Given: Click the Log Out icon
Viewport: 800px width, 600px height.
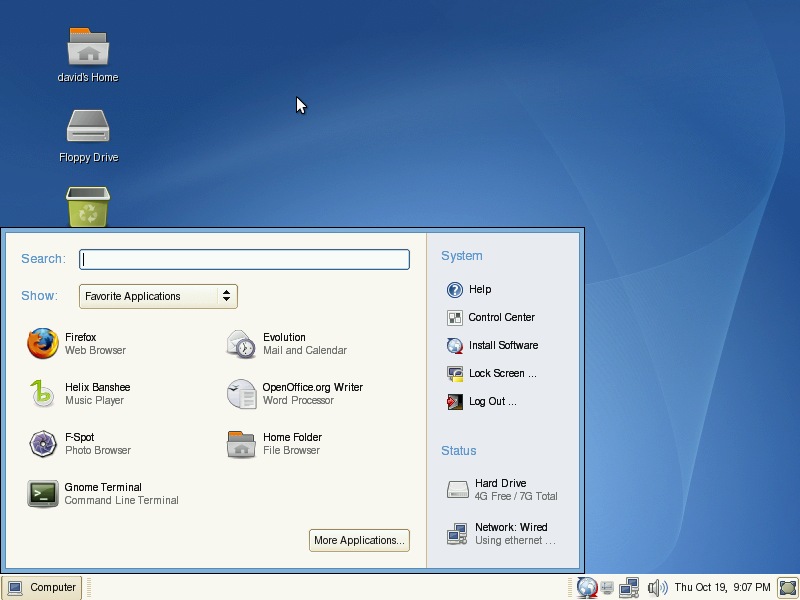Looking at the screenshot, I should tap(454, 402).
